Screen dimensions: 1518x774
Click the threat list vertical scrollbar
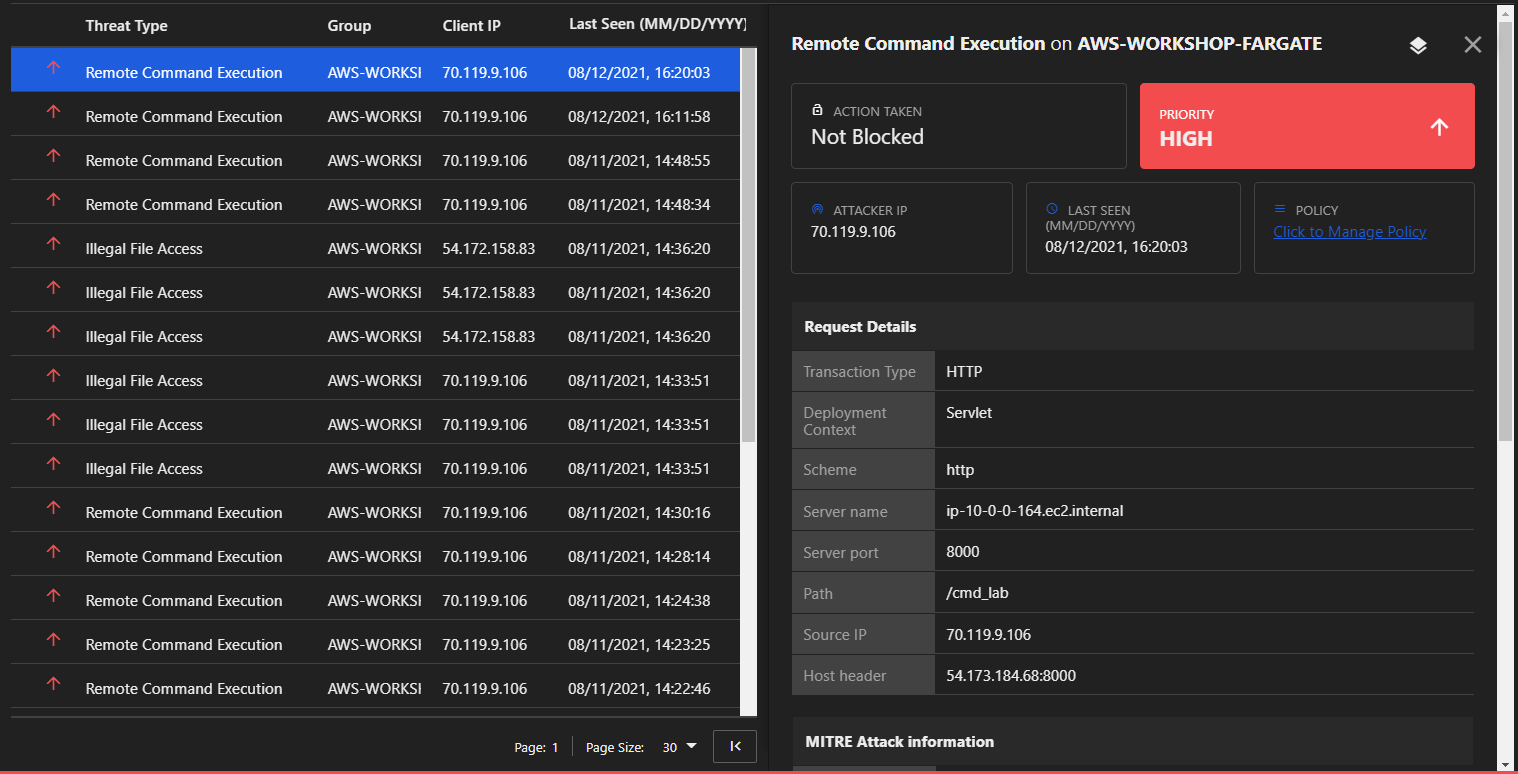[749, 245]
